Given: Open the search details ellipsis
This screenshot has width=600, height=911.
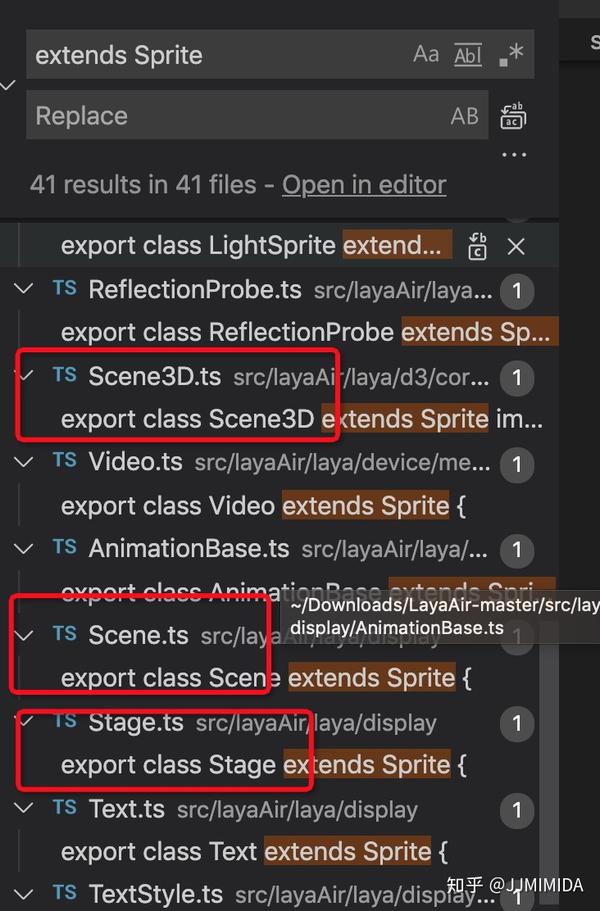Looking at the screenshot, I should tap(514, 155).
